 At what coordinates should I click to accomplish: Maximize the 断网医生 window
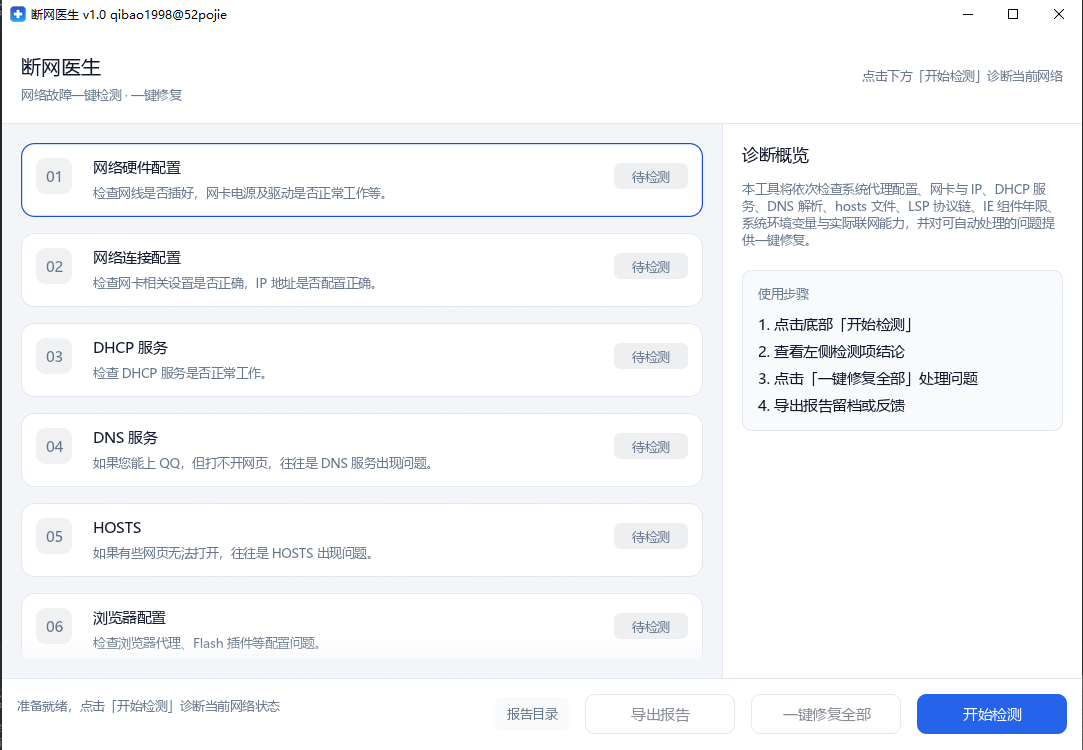[x=1013, y=15]
